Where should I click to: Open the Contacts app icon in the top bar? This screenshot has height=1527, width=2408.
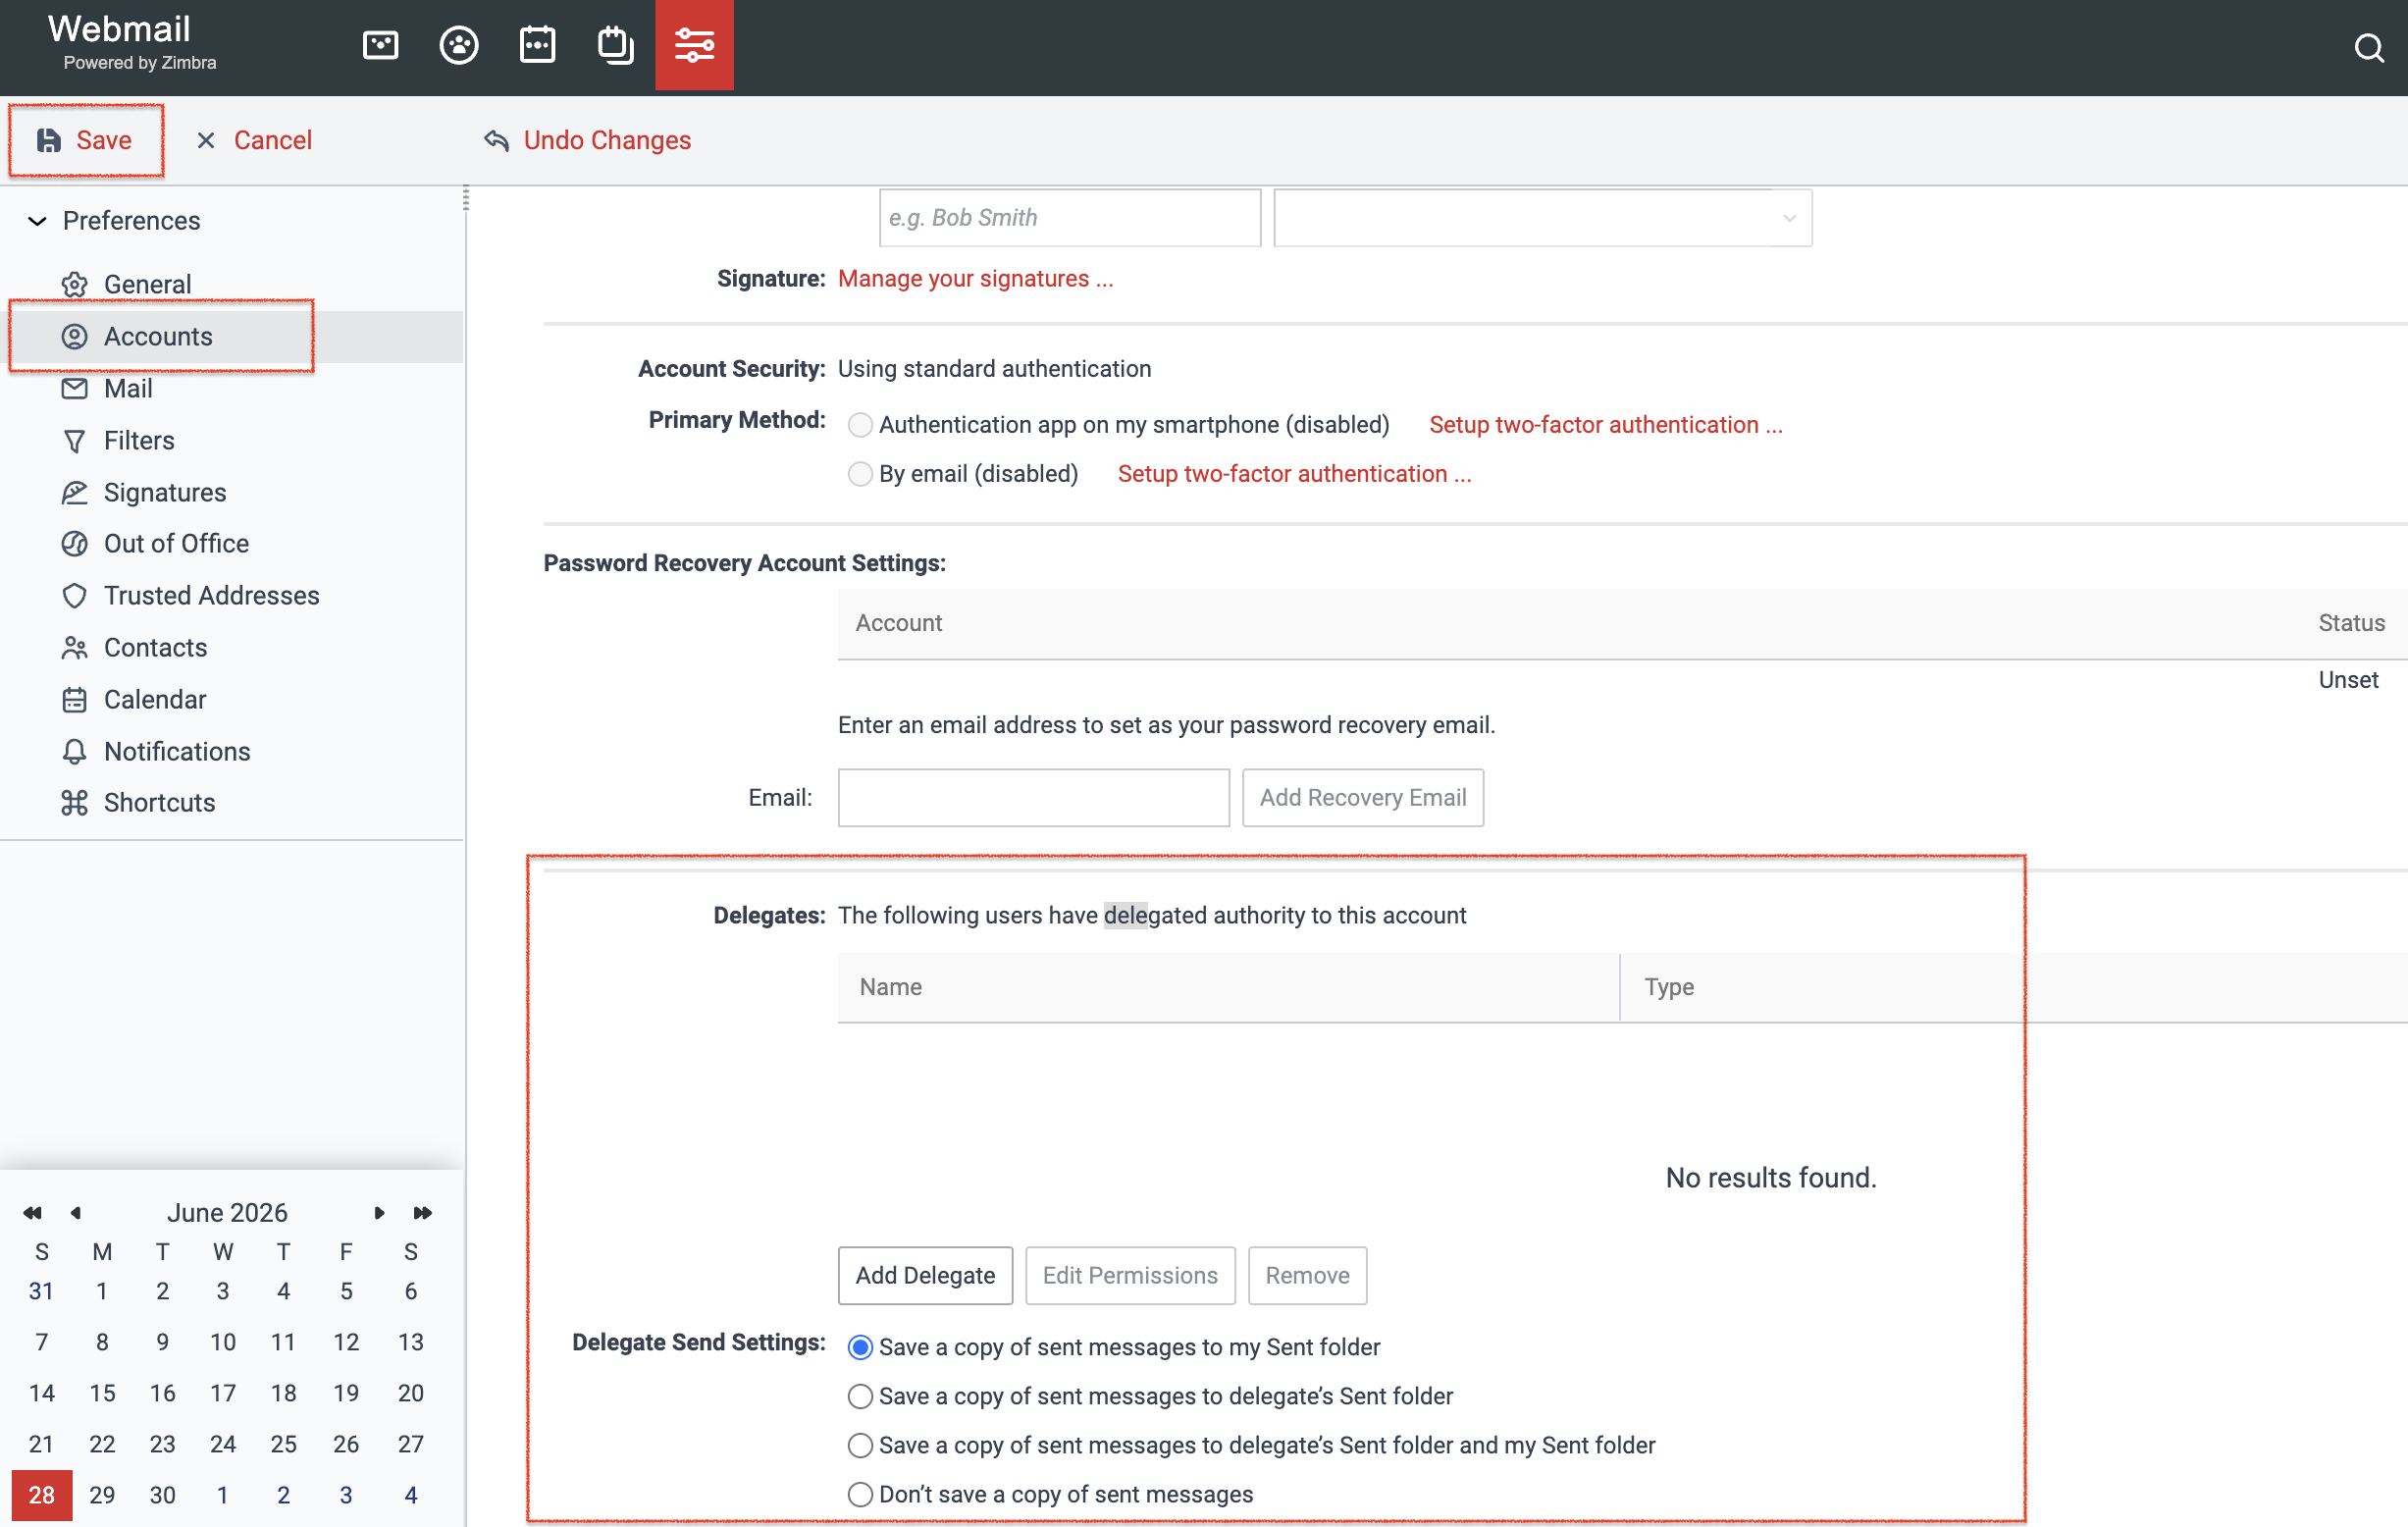tap(459, 45)
